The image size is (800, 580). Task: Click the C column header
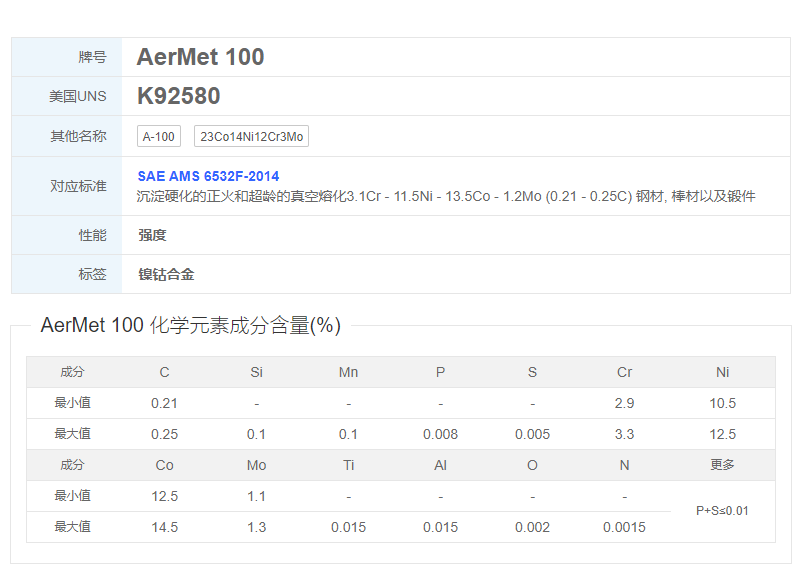click(164, 372)
